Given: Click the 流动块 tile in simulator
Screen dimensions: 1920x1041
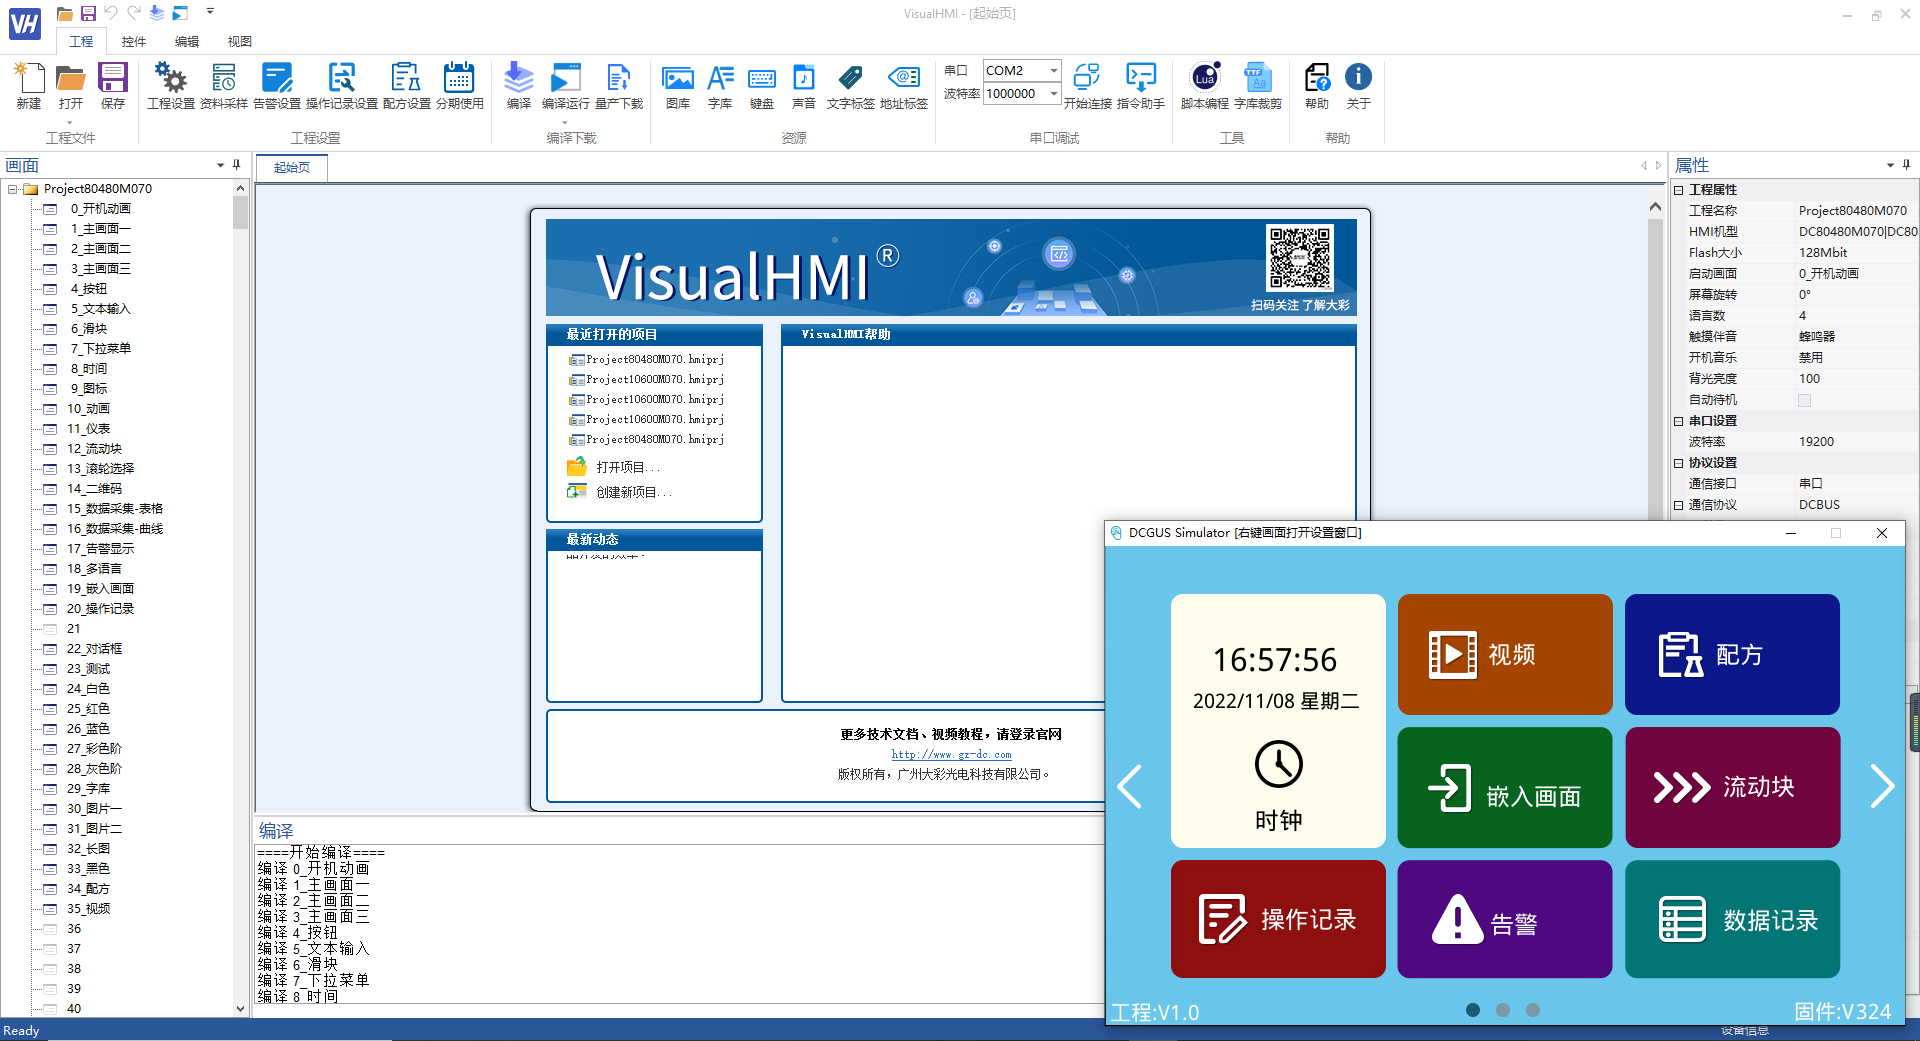Looking at the screenshot, I should click(x=1732, y=787).
